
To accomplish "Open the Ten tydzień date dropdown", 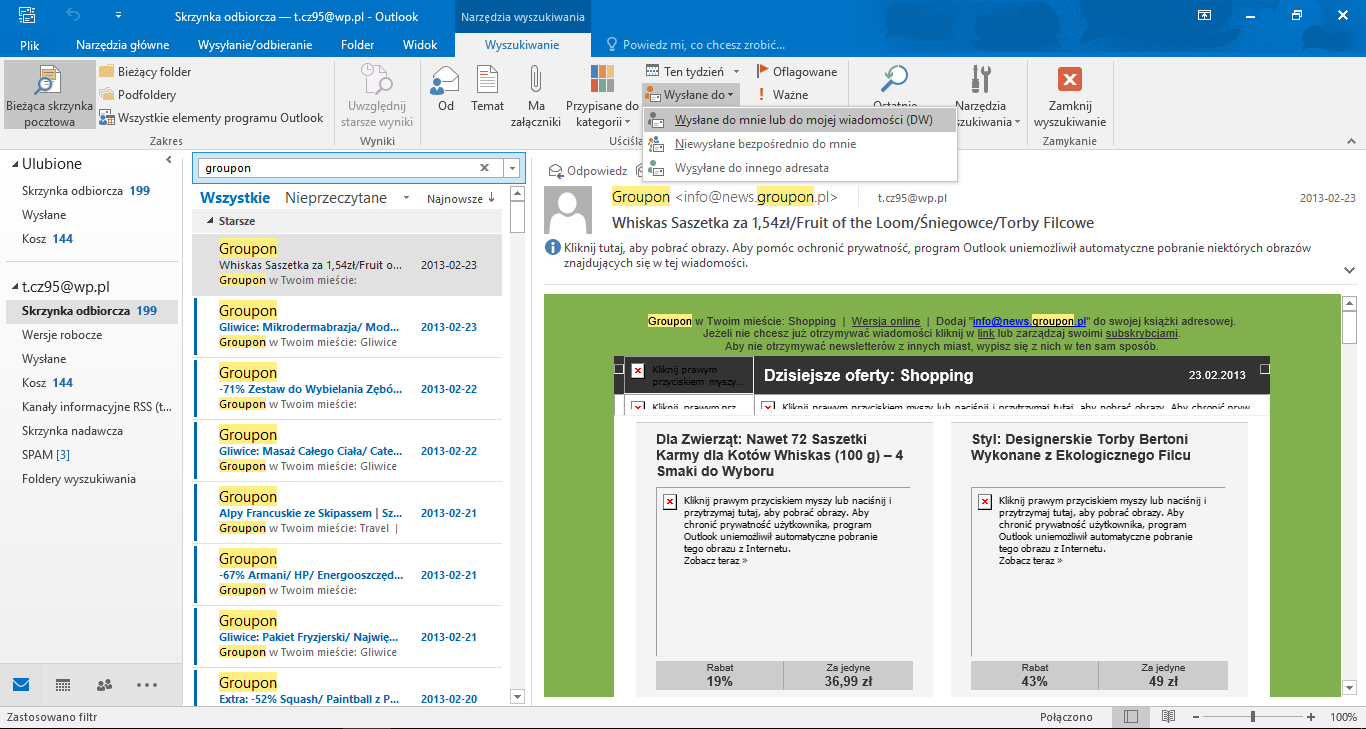I will pyautogui.click(x=692, y=72).
